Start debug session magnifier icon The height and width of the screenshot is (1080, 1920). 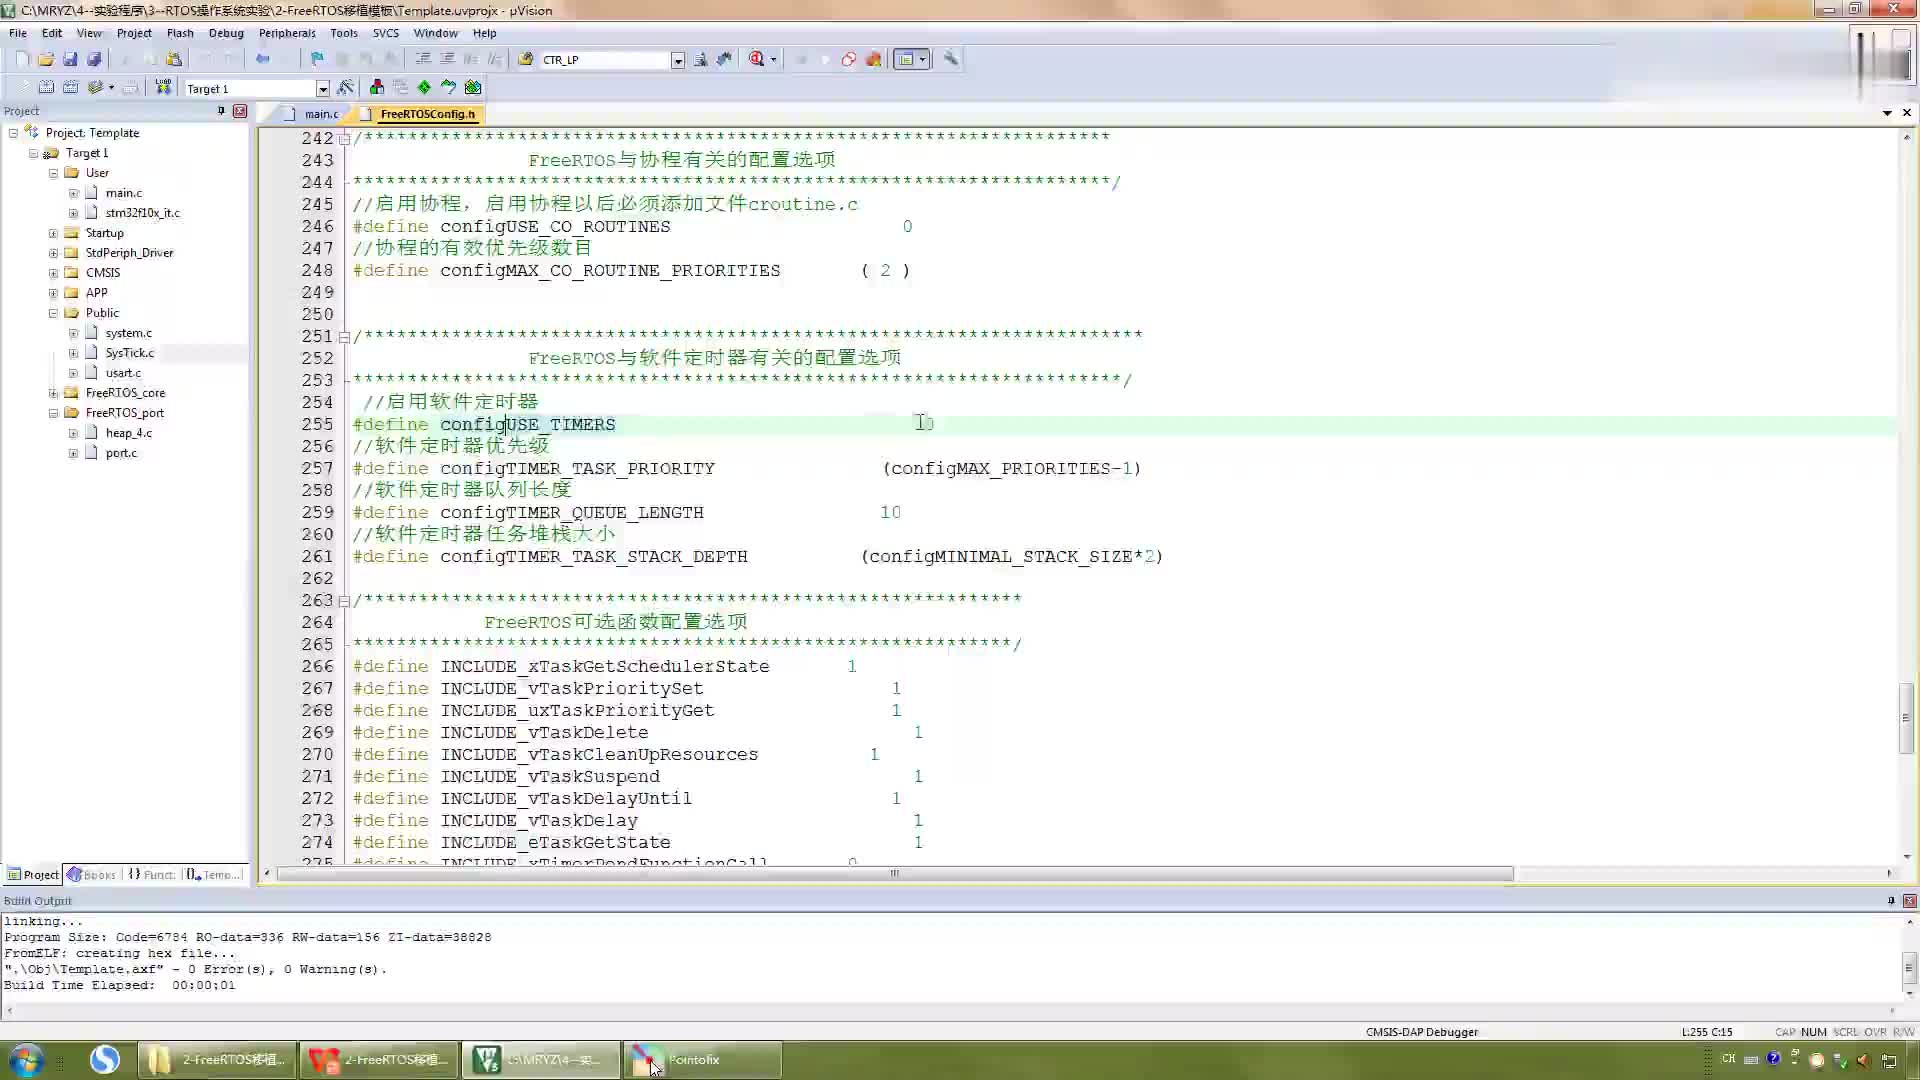pos(757,60)
